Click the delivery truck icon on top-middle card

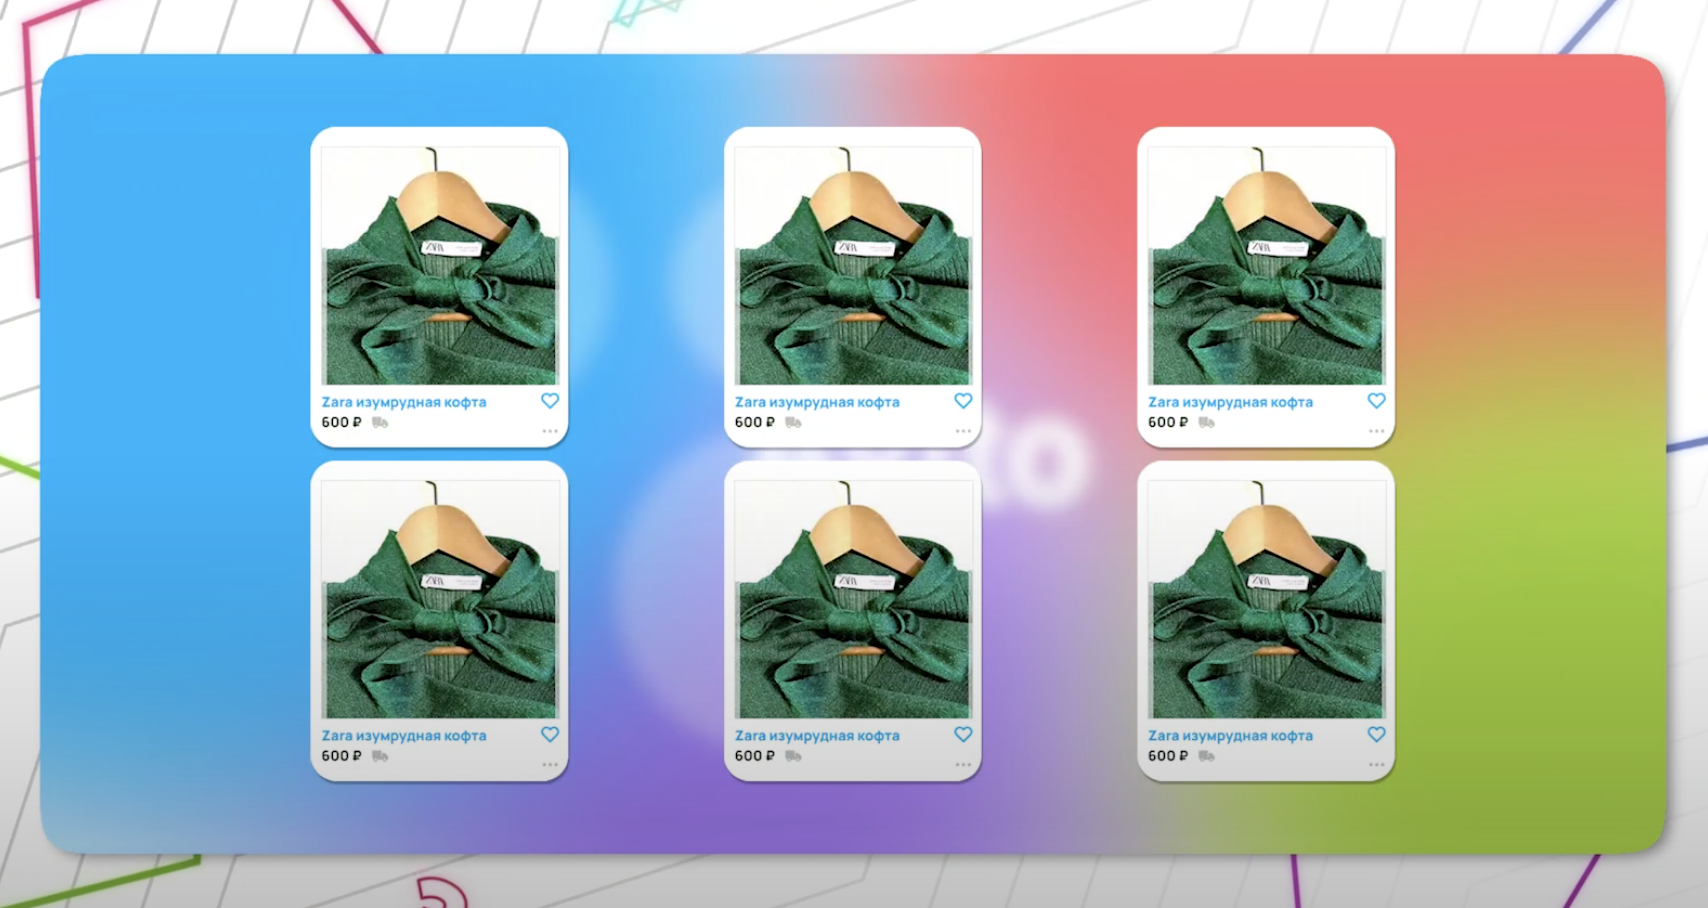point(793,422)
